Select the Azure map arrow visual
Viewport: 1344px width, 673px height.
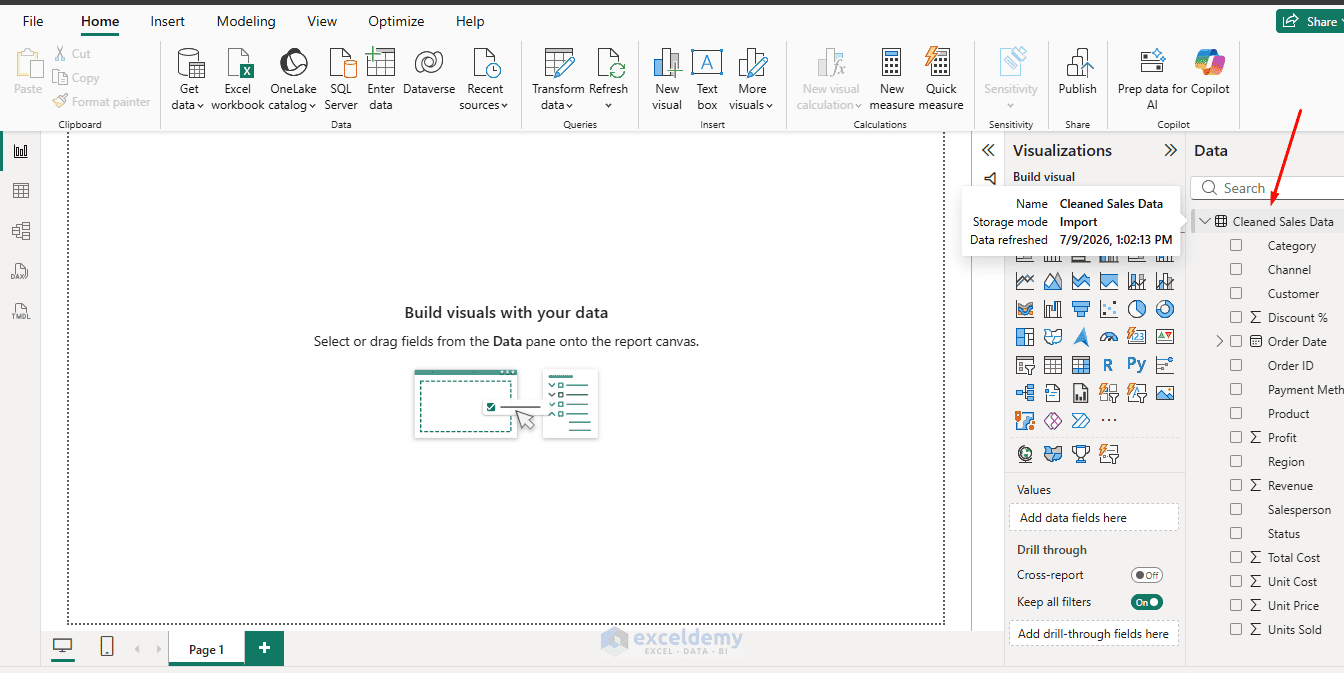point(1081,337)
